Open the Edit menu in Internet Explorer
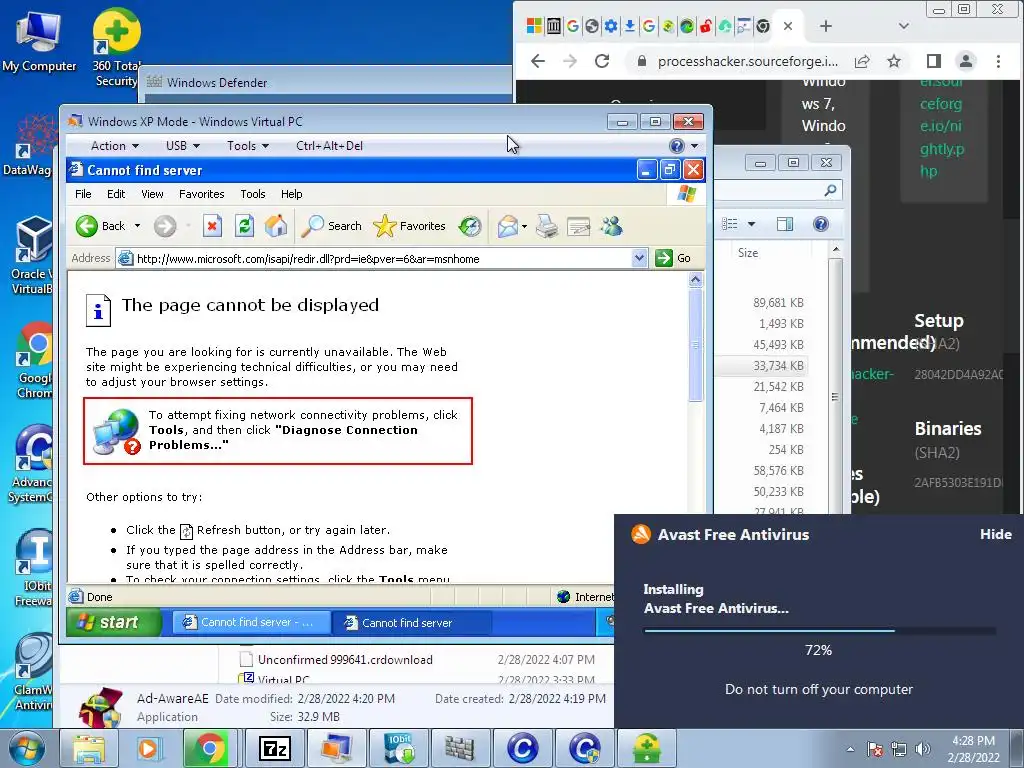1024x768 pixels. click(x=116, y=194)
